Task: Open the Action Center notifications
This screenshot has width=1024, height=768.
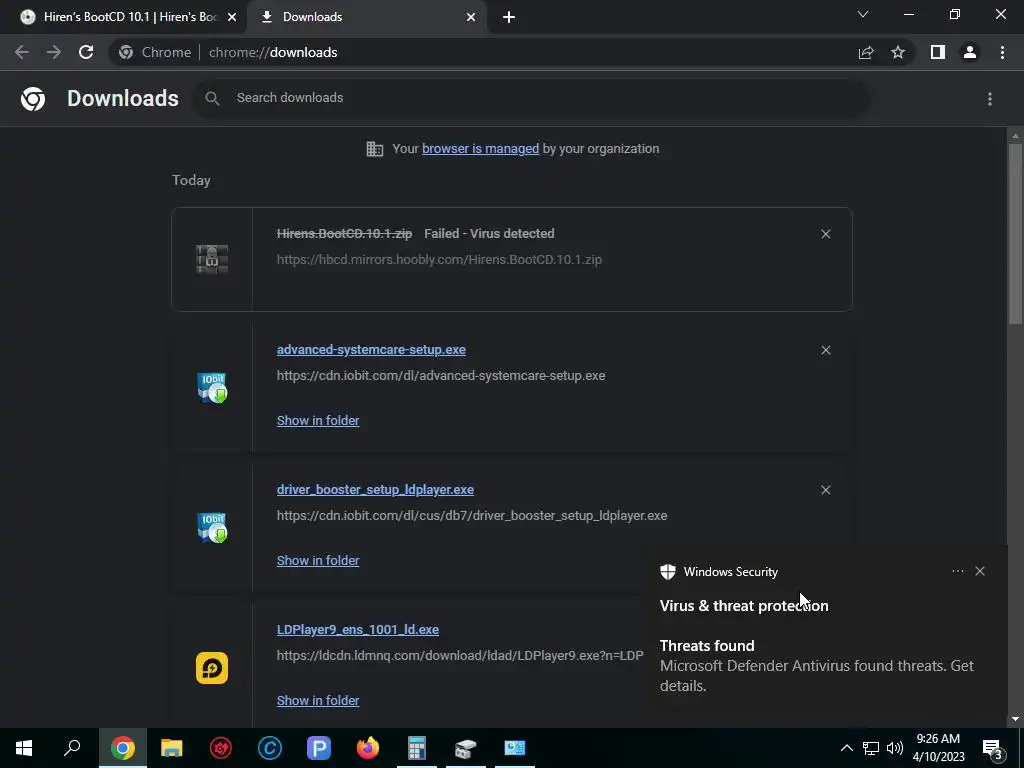Action: [x=993, y=748]
